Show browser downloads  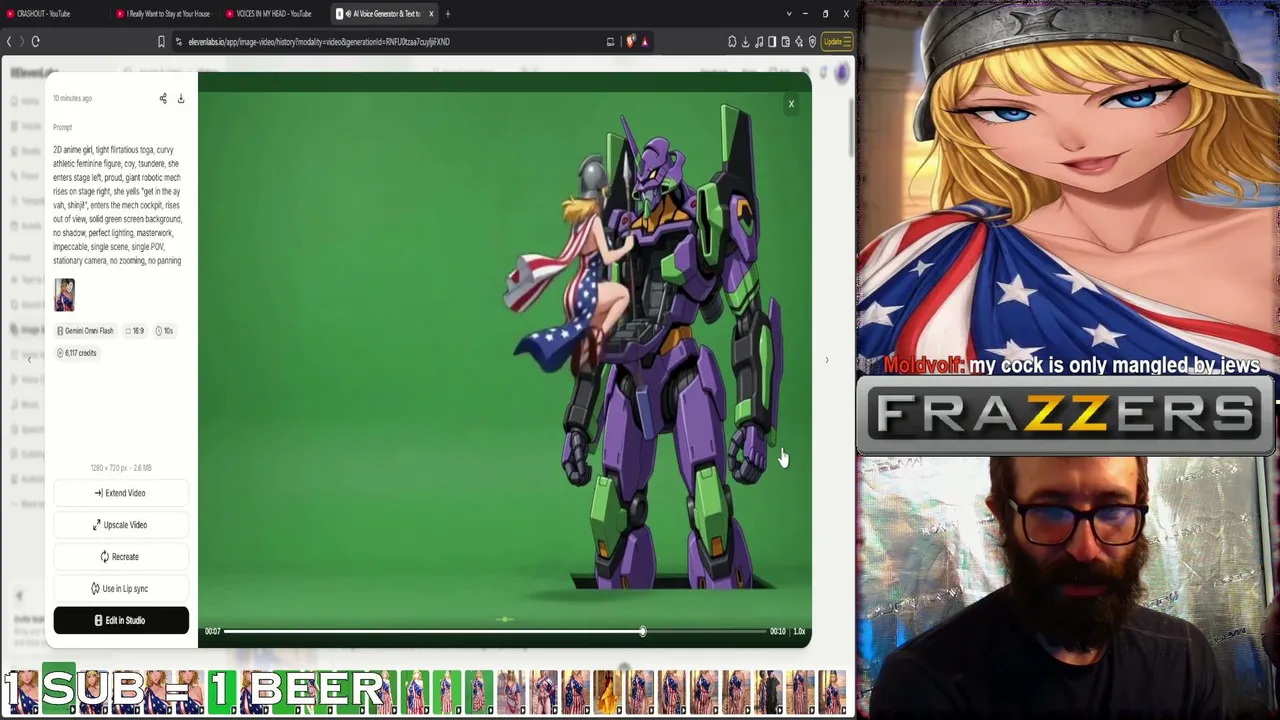pos(746,42)
